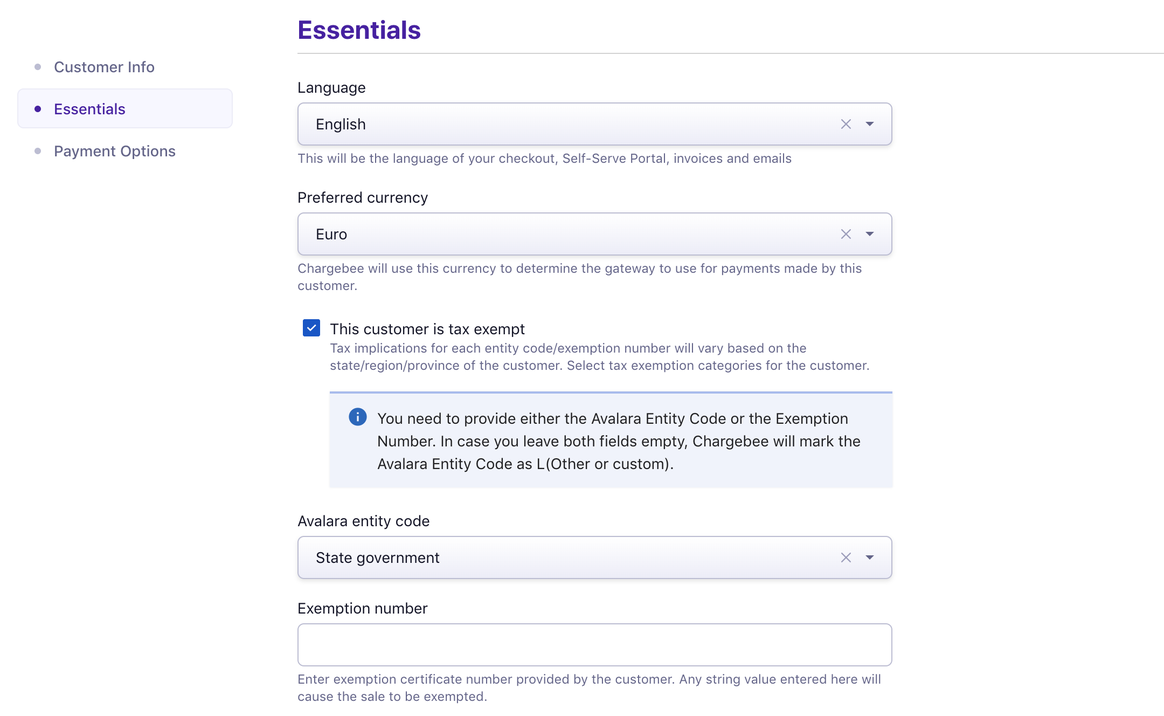Screen dimensions: 1164x716
Task: Click the English language combo box
Action: click(x=560, y=124)
